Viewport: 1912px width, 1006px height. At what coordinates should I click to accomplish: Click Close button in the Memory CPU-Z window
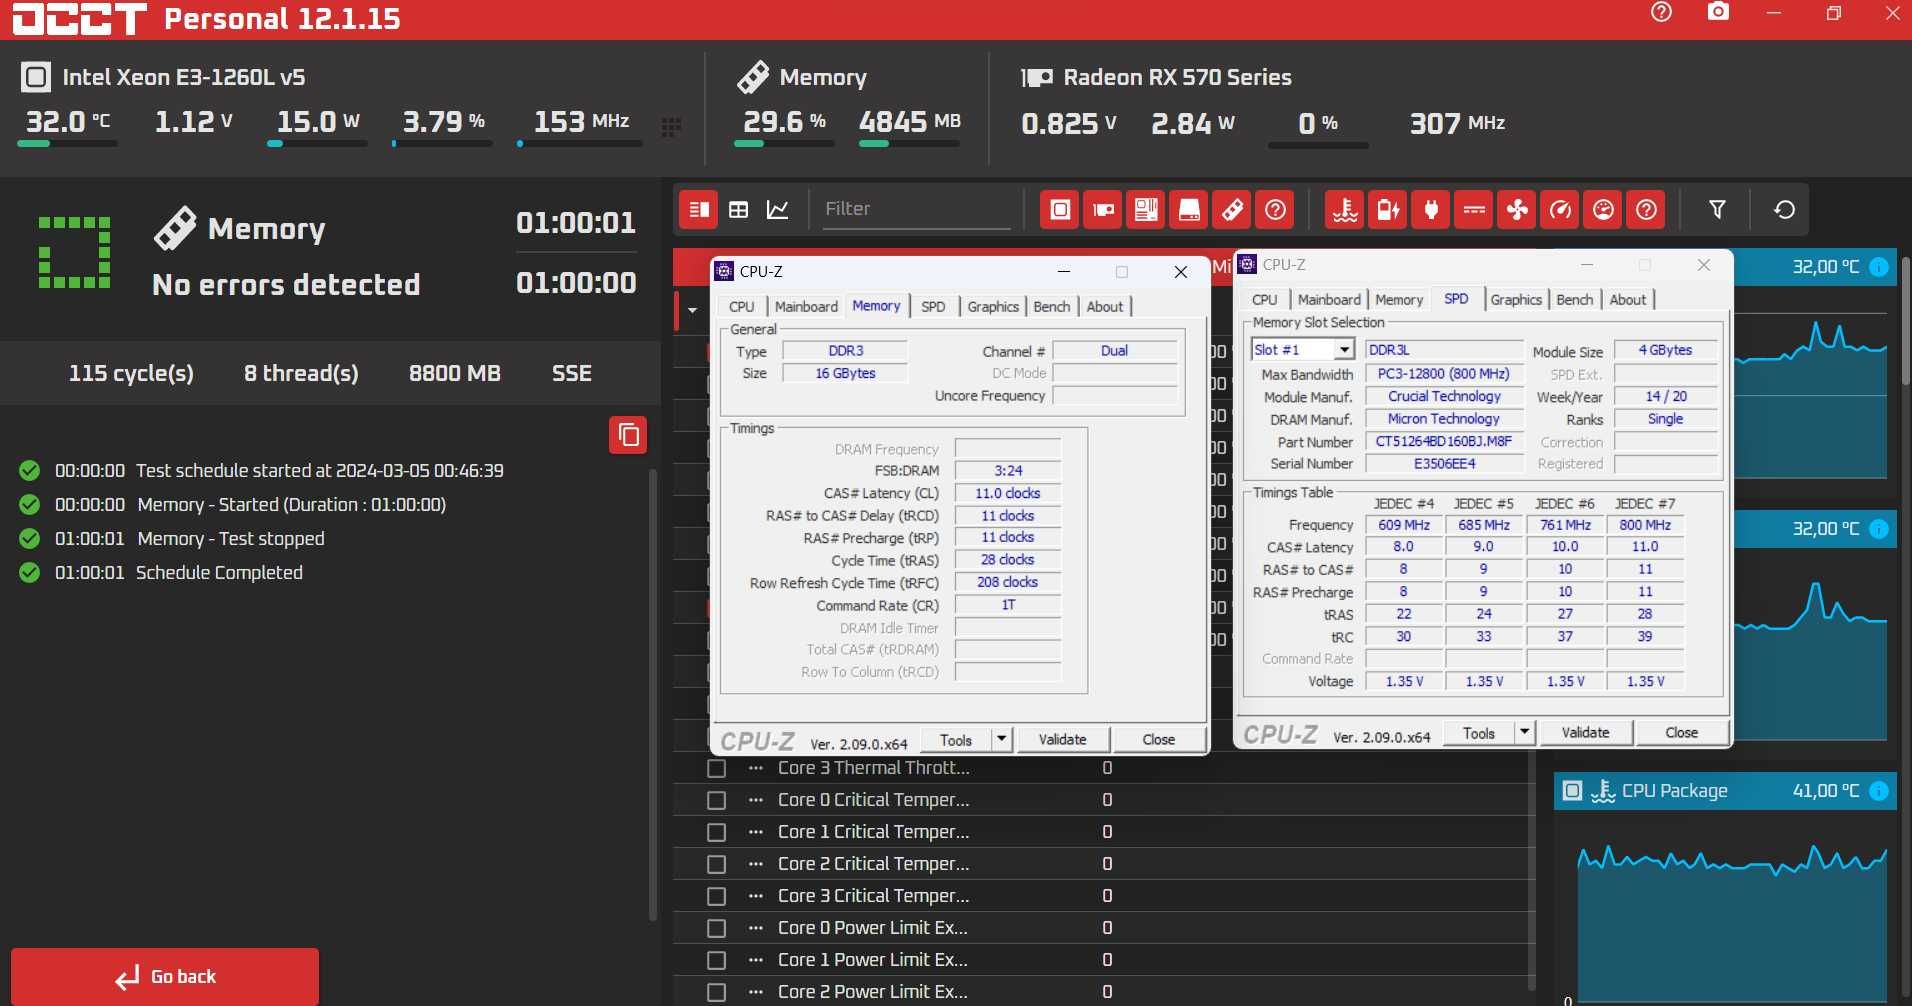coord(1158,739)
